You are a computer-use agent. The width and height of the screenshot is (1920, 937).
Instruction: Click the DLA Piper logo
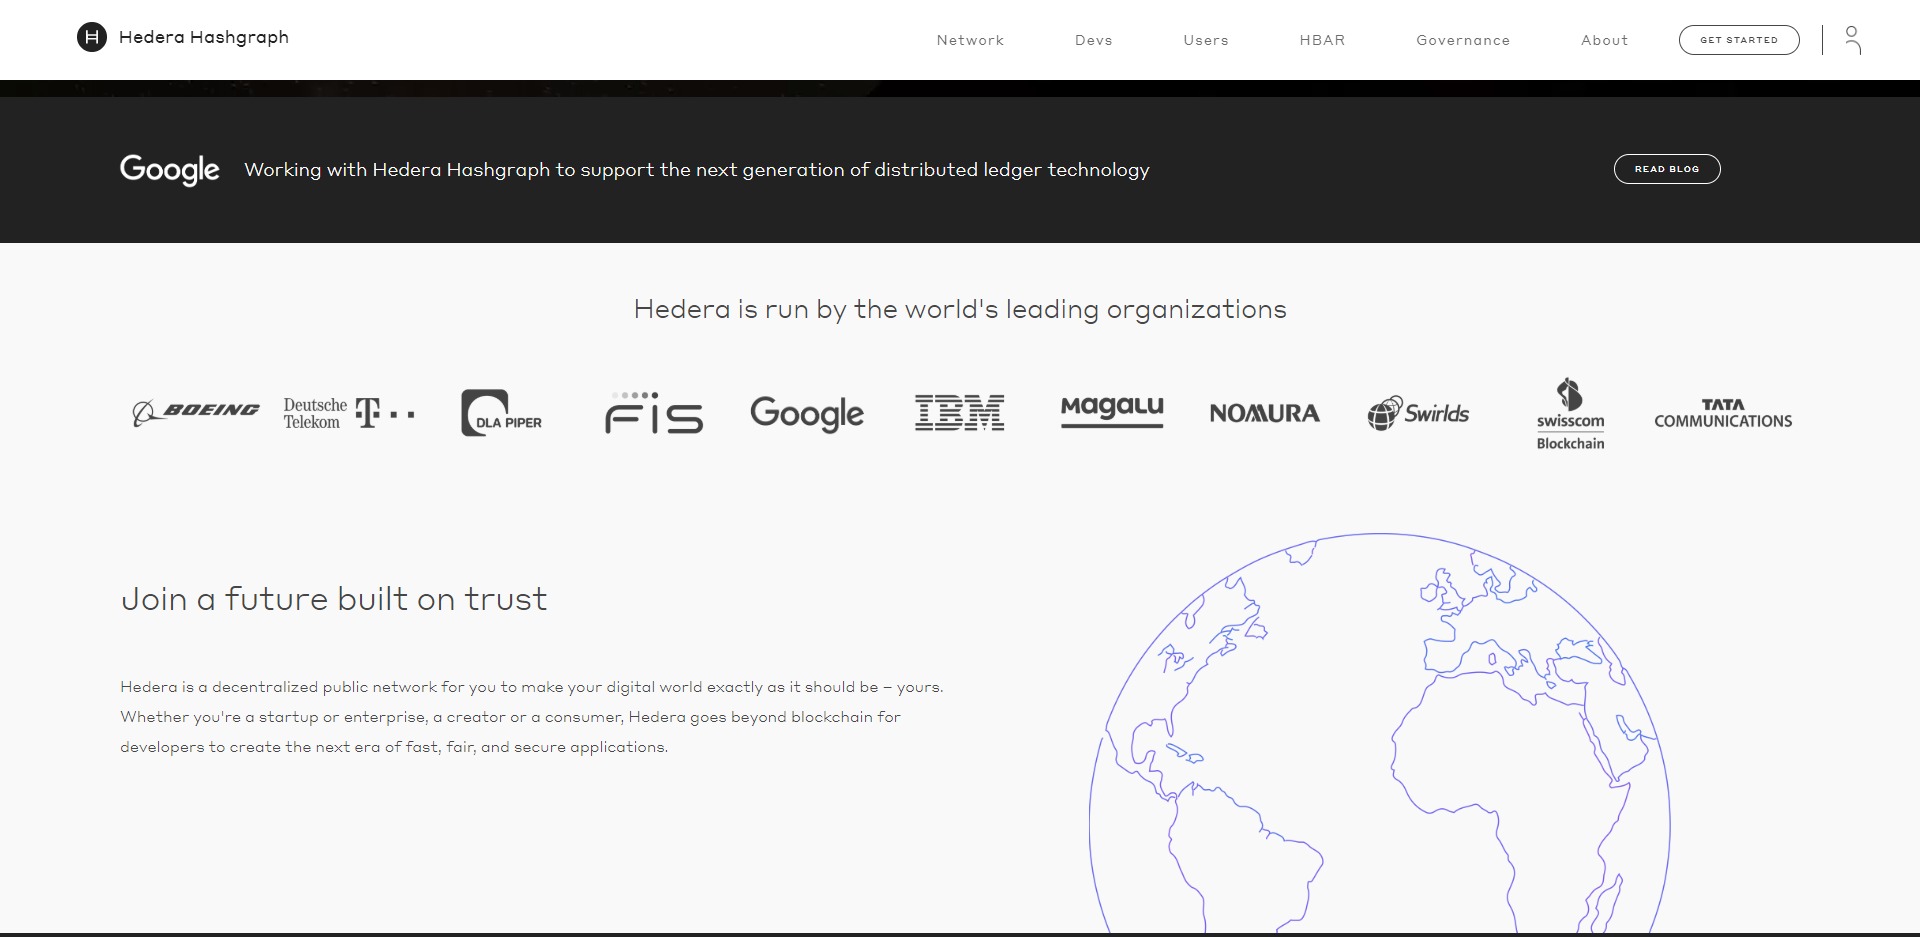coord(501,413)
